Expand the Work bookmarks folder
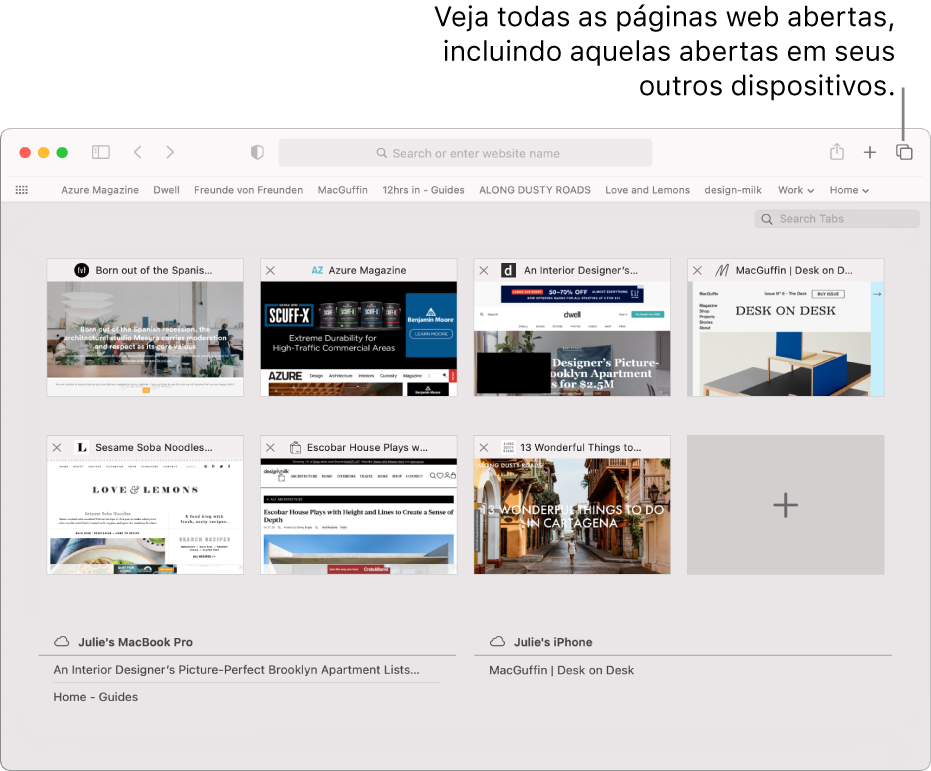 (796, 190)
